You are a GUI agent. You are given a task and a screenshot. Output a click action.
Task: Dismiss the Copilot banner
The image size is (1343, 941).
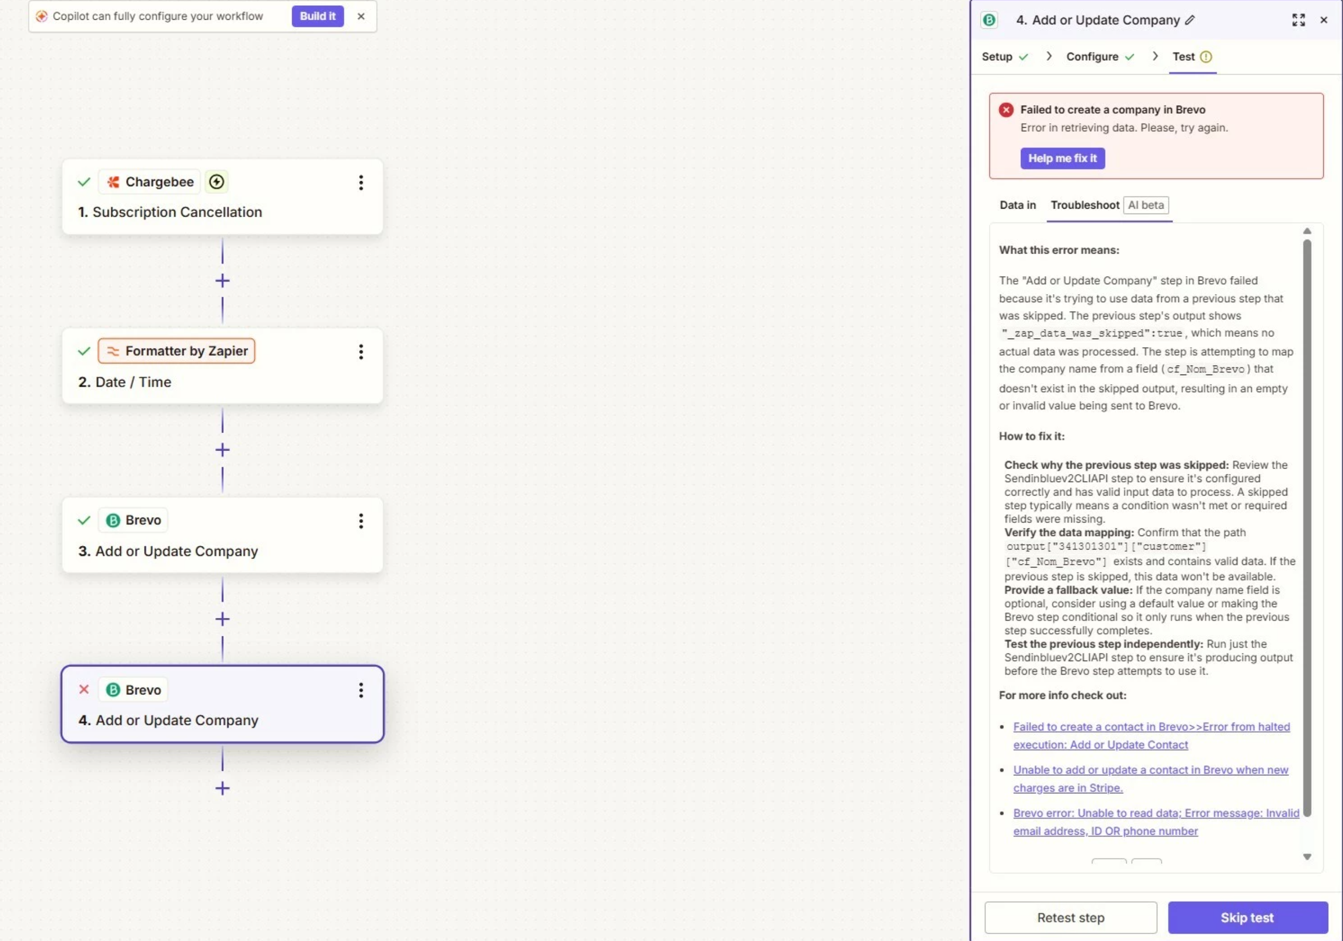361,16
